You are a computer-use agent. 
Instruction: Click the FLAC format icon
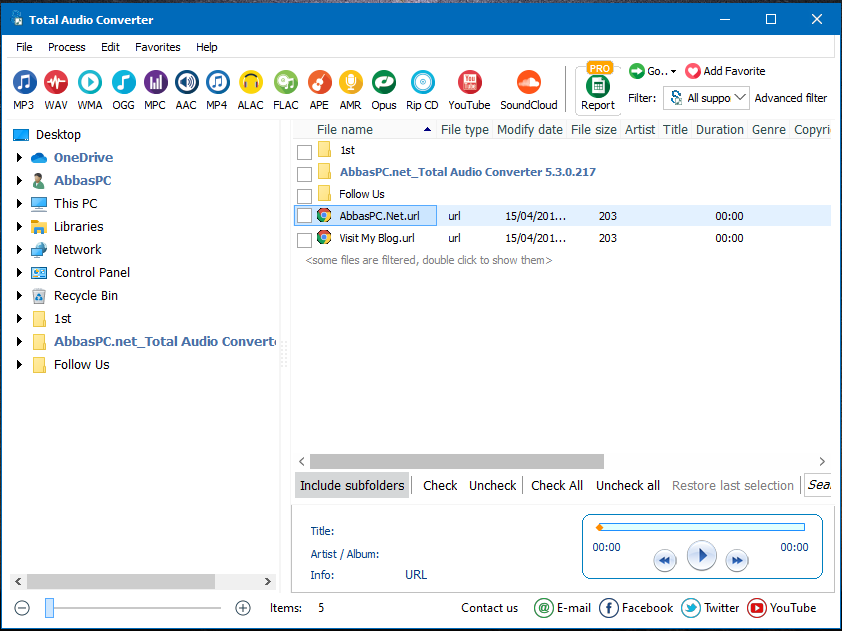(286, 83)
